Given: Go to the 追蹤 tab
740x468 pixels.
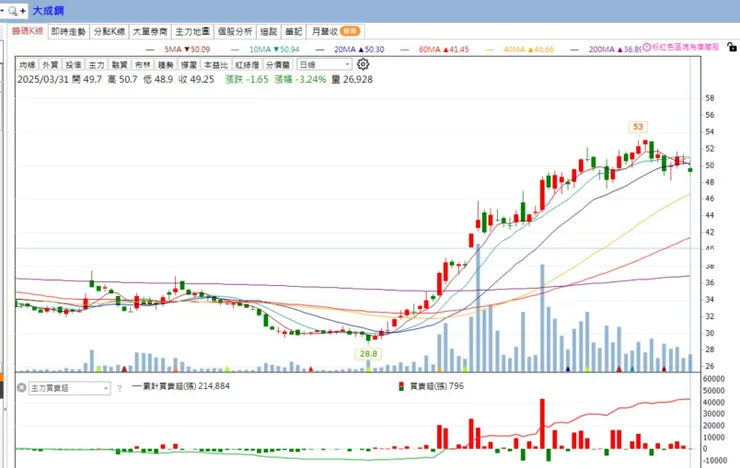Looking at the screenshot, I should click(269, 32).
